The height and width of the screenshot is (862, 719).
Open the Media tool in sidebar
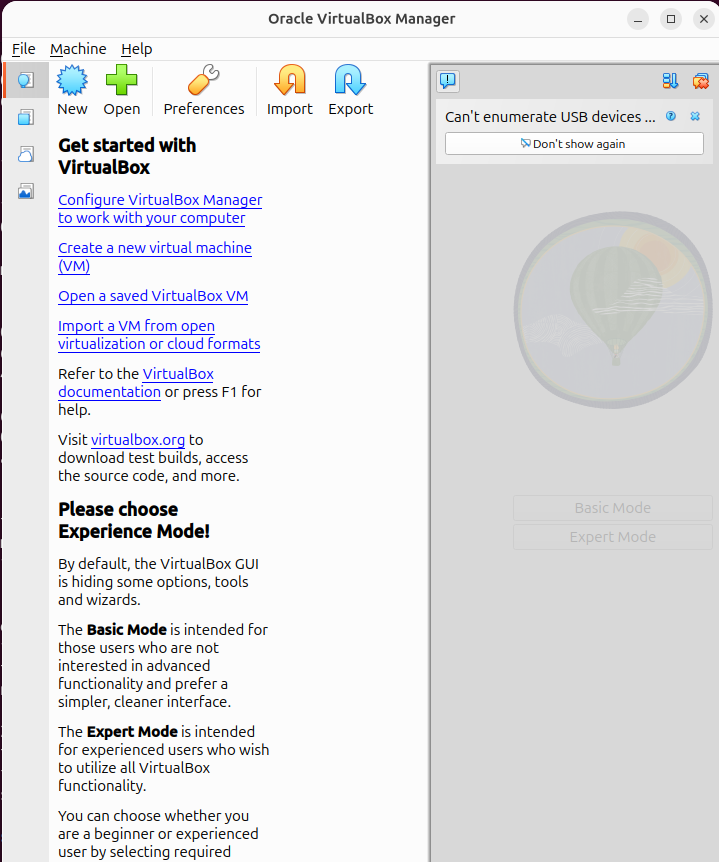25,191
